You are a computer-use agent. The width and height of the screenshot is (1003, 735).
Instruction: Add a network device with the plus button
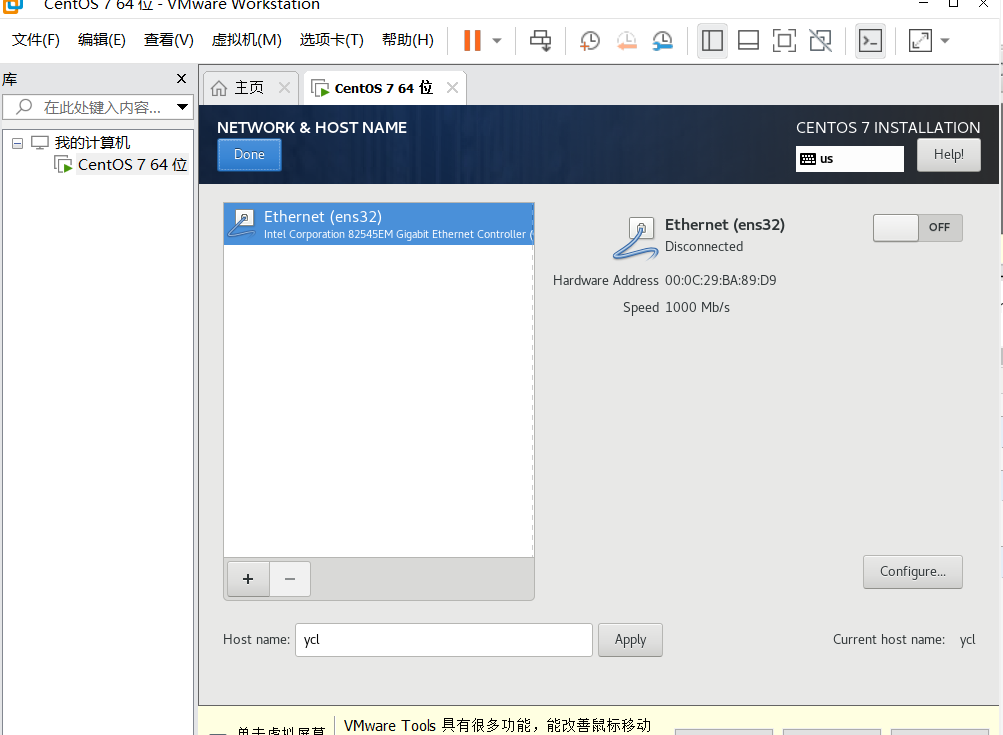point(248,579)
